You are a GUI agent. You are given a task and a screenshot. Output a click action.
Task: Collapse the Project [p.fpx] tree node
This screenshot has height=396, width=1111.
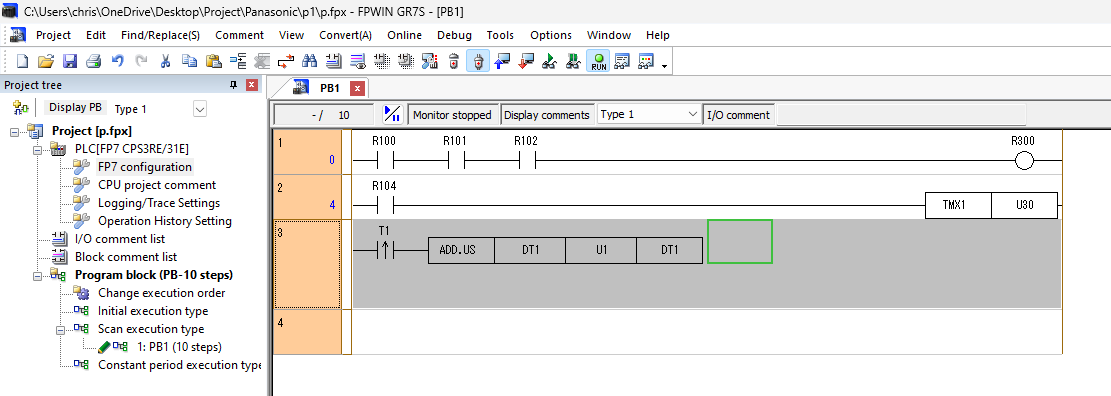[x=15, y=131]
